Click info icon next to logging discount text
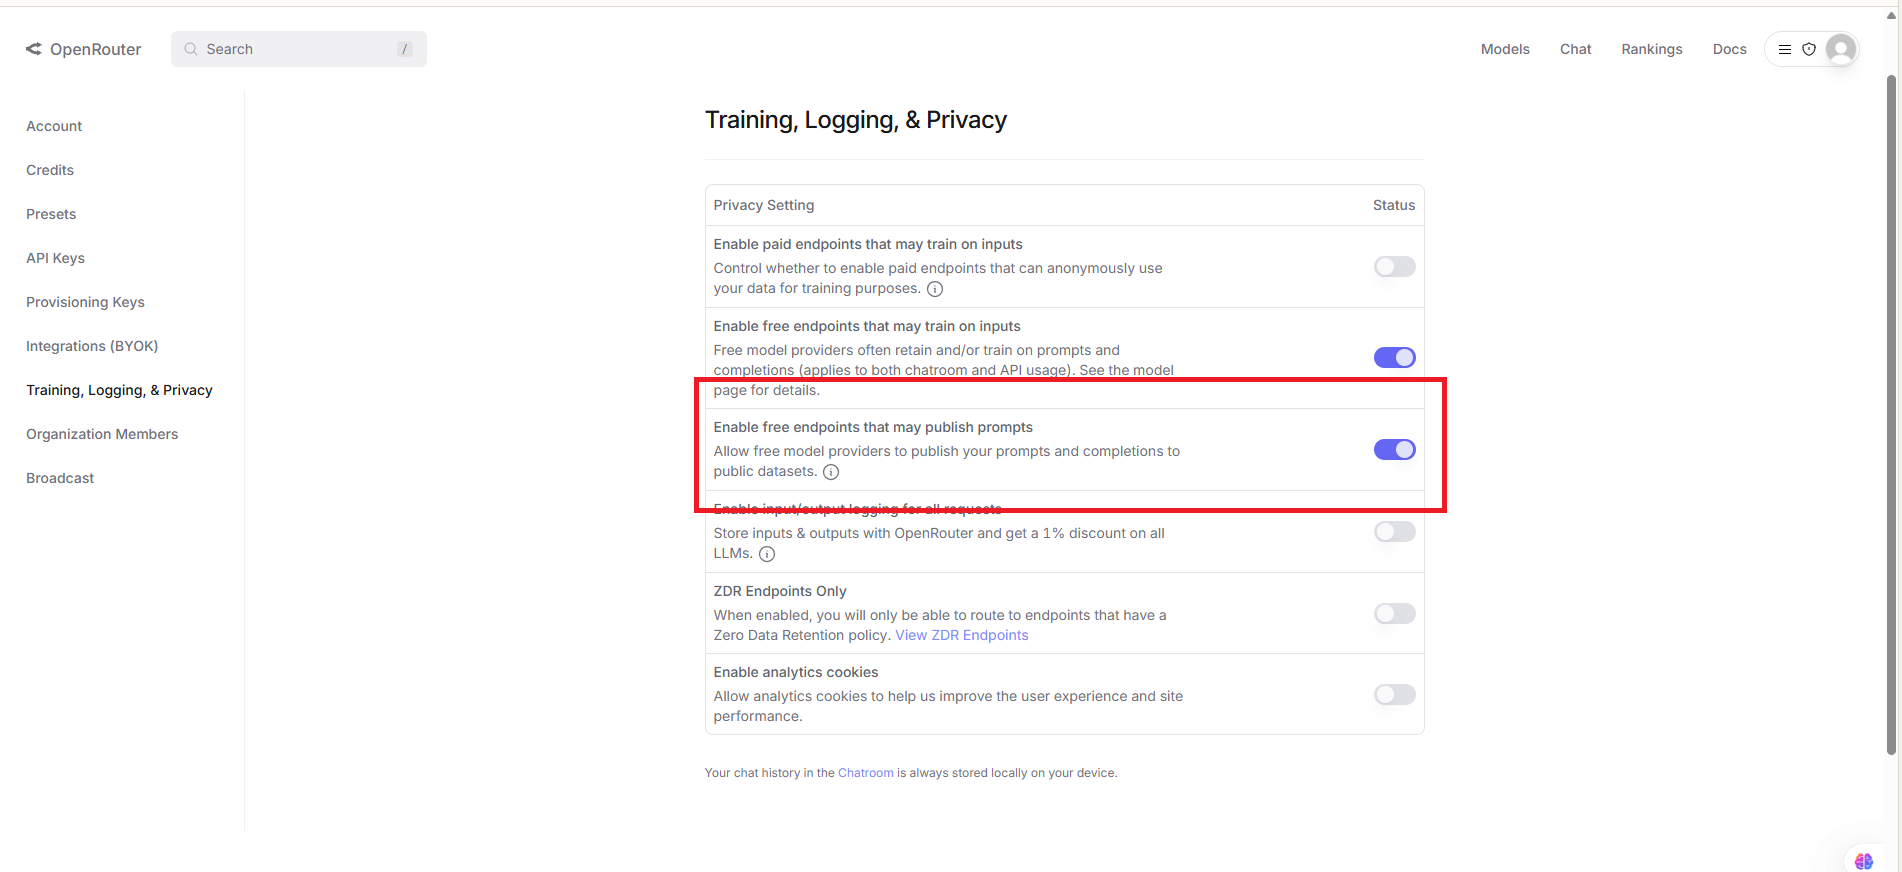1902x872 pixels. click(x=767, y=554)
